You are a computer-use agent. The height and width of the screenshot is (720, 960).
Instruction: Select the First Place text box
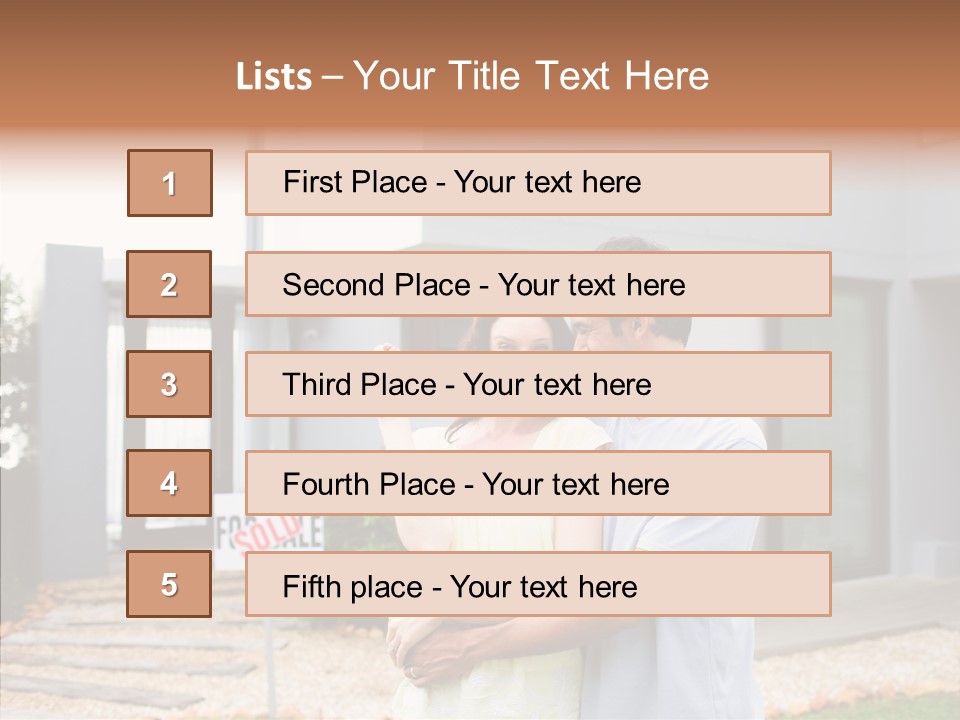[x=538, y=183]
